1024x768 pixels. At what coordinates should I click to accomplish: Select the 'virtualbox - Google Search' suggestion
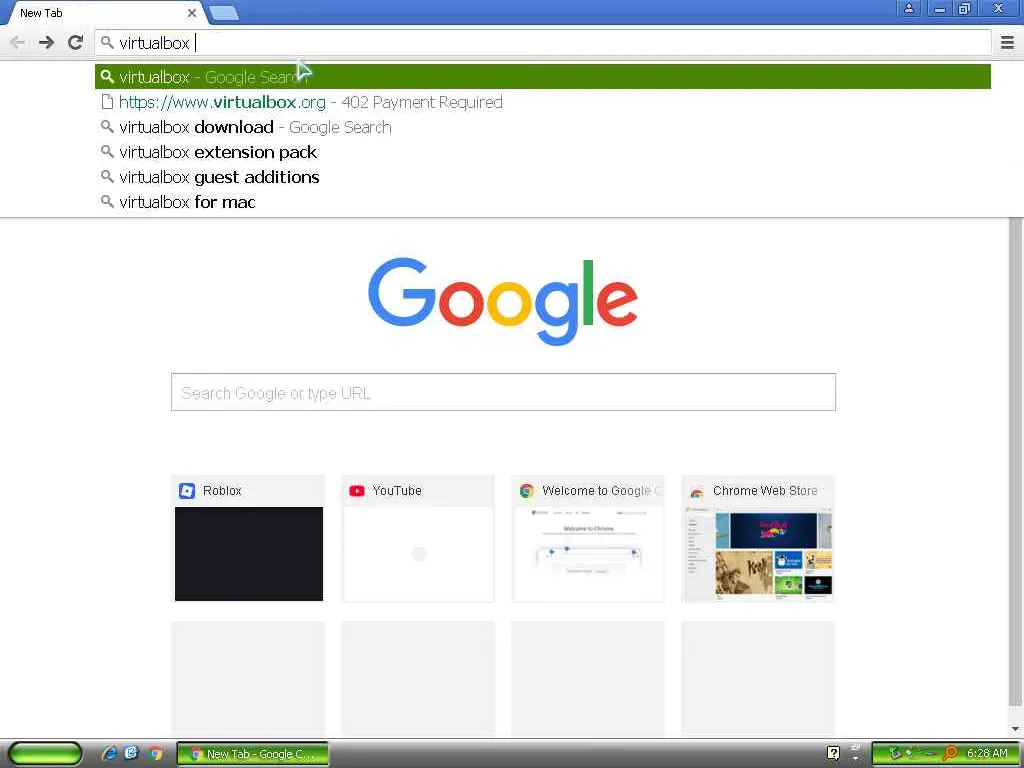[543, 76]
